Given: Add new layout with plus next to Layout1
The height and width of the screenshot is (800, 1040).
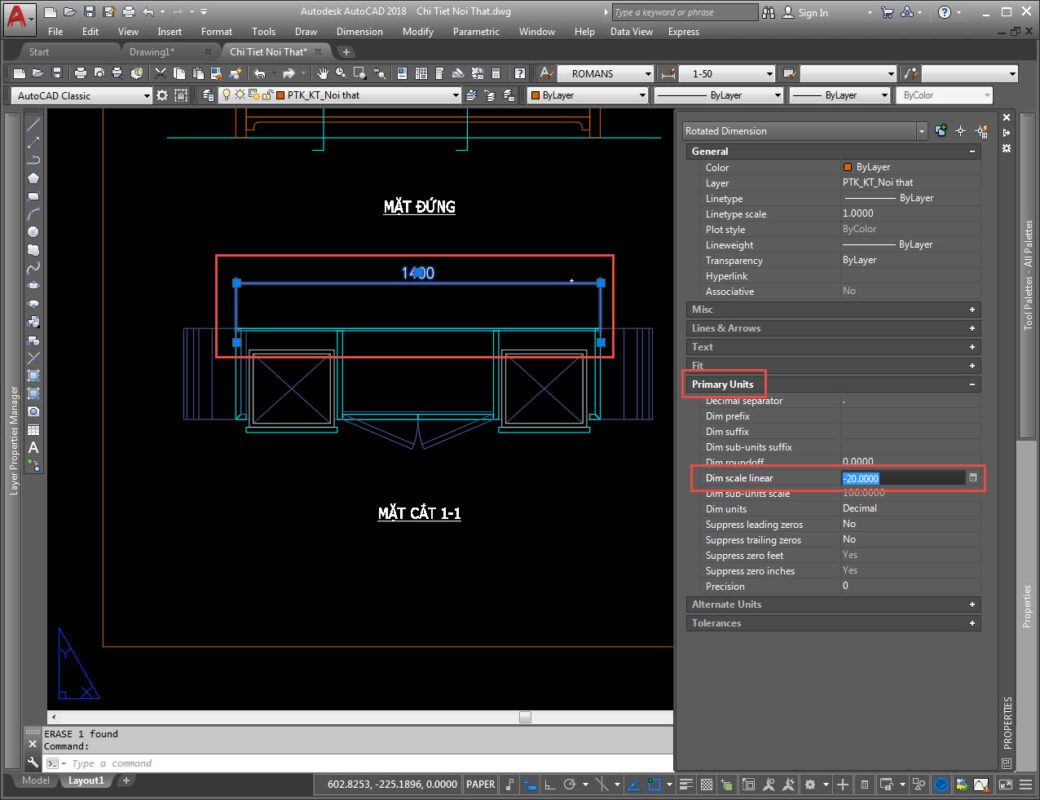Looking at the screenshot, I should [126, 781].
